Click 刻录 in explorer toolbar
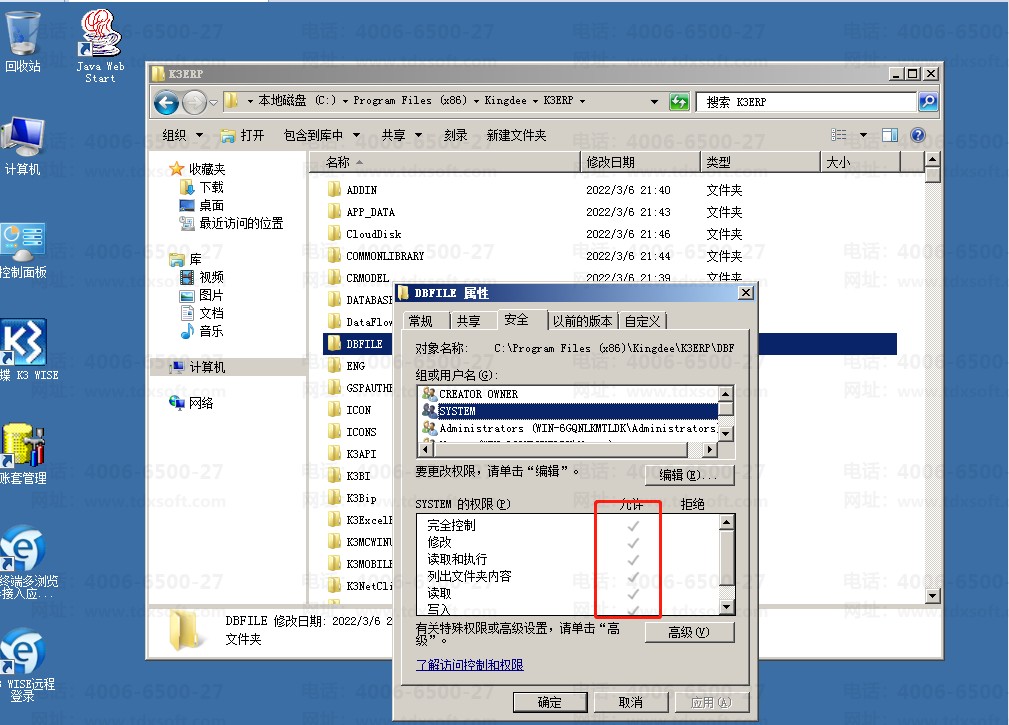 [456, 135]
